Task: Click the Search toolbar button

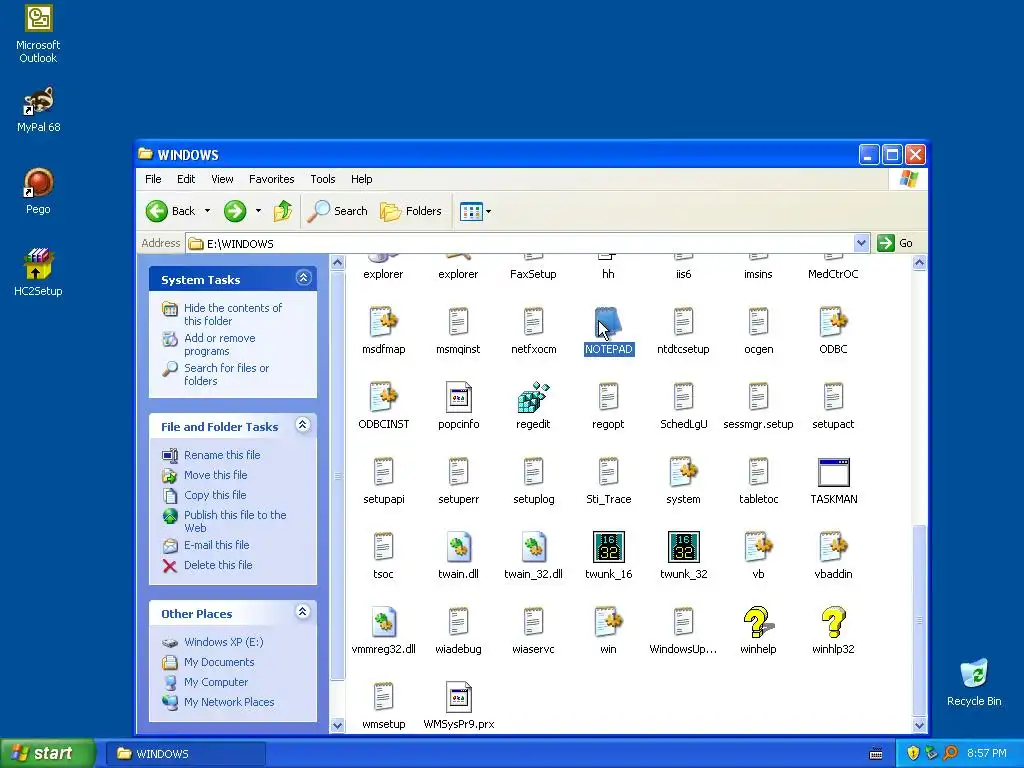Action: click(338, 211)
